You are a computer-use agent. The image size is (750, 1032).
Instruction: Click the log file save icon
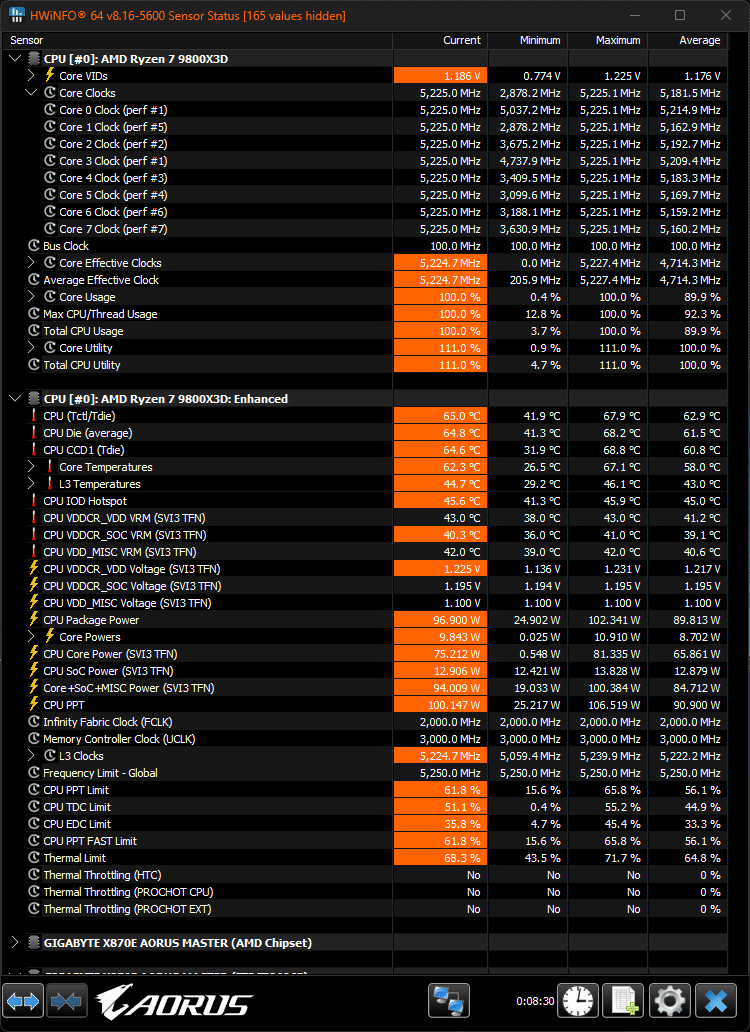[624, 1001]
